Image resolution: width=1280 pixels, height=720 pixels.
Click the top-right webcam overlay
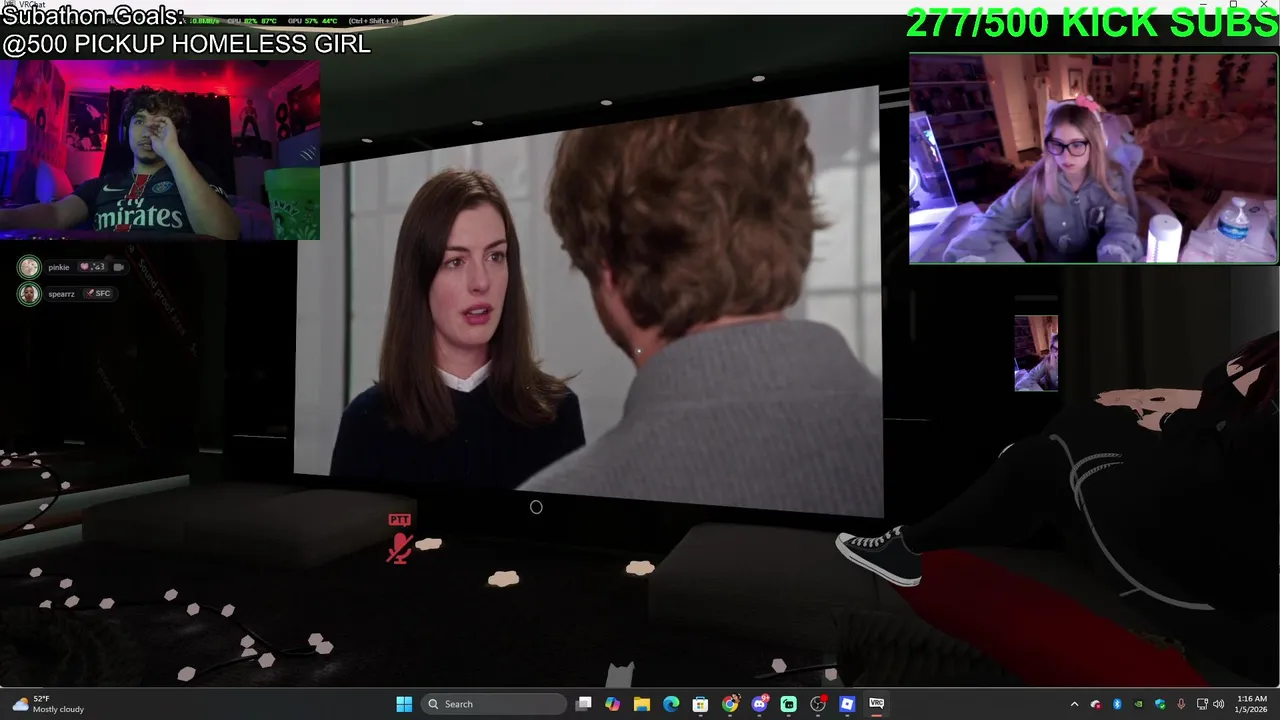point(1093,158)
